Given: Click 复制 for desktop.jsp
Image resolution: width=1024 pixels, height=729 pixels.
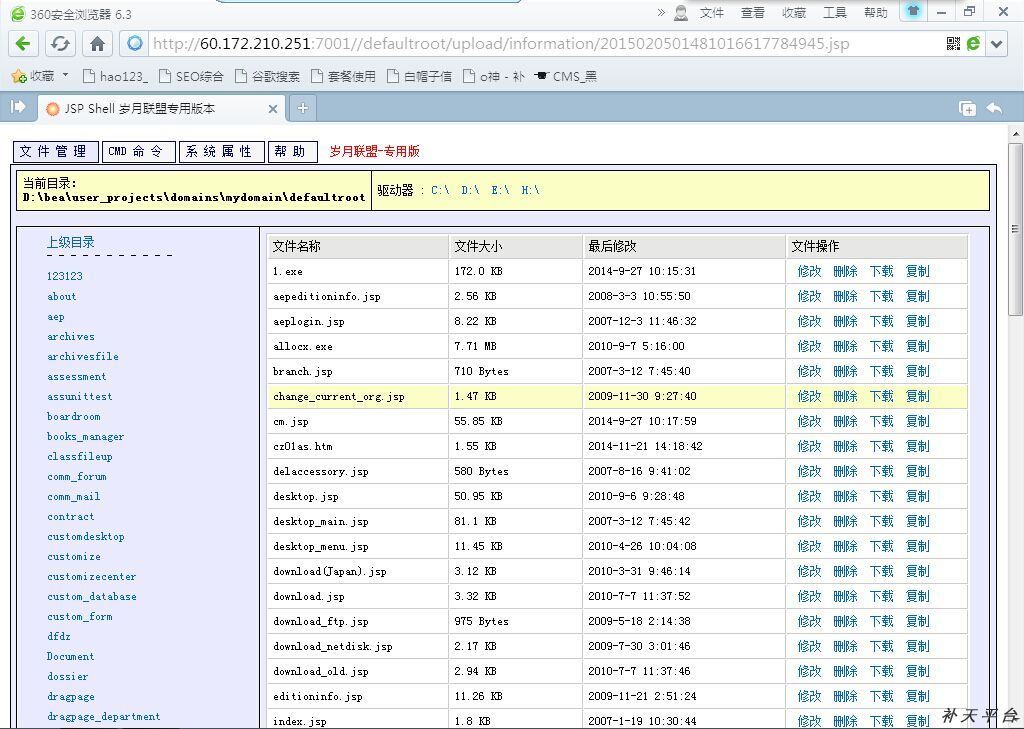Looking at the screenshot, I should [918, 496].
